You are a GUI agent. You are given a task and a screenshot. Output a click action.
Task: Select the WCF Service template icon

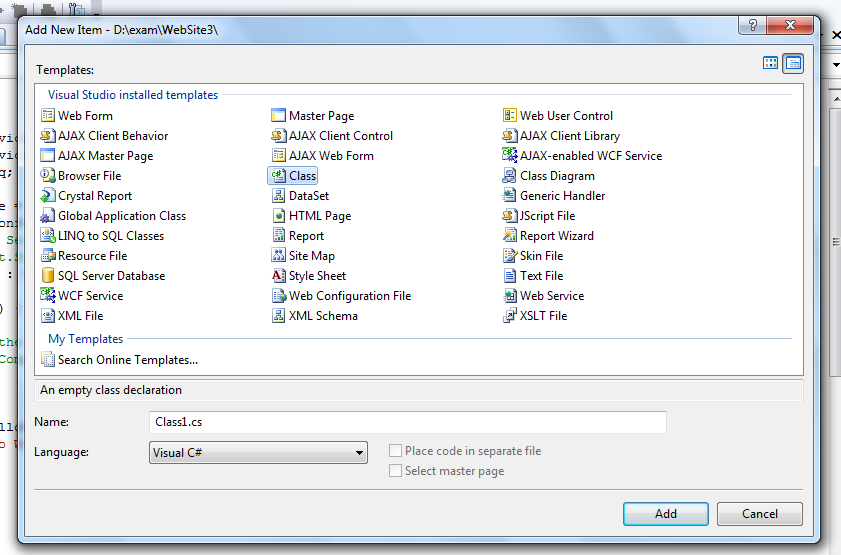48,295
